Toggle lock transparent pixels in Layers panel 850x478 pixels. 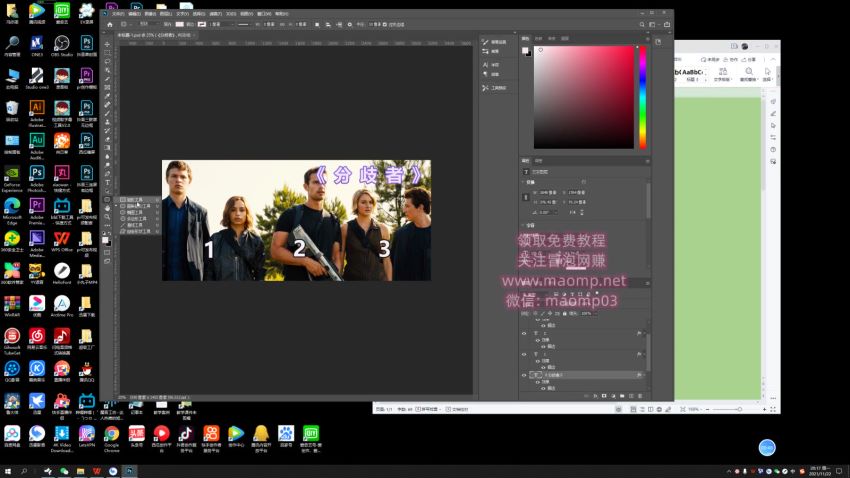coord(535,314)
